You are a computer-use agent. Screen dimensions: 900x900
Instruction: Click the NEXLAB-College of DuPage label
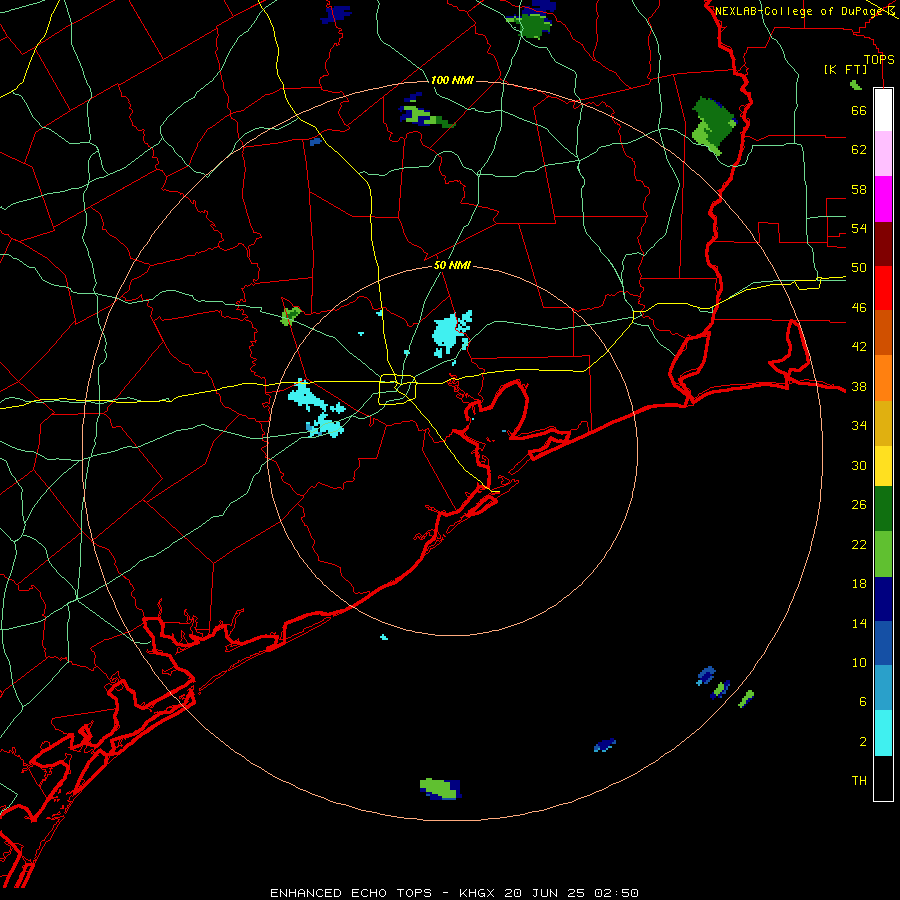click(x=800, y=11)
